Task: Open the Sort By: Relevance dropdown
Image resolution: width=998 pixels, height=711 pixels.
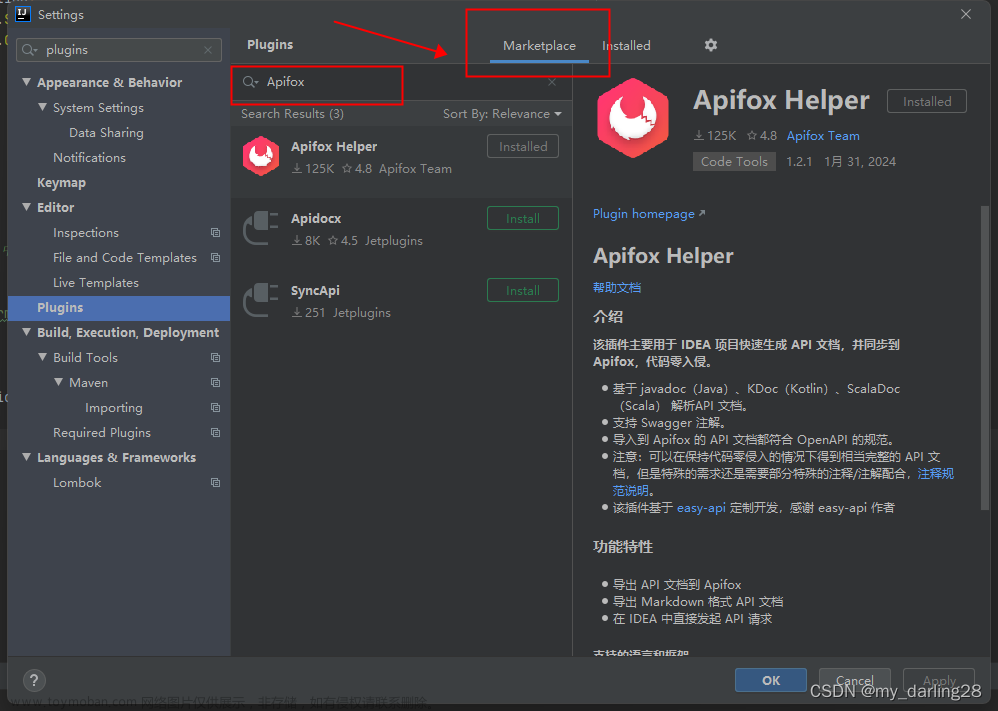Action: 502,114
